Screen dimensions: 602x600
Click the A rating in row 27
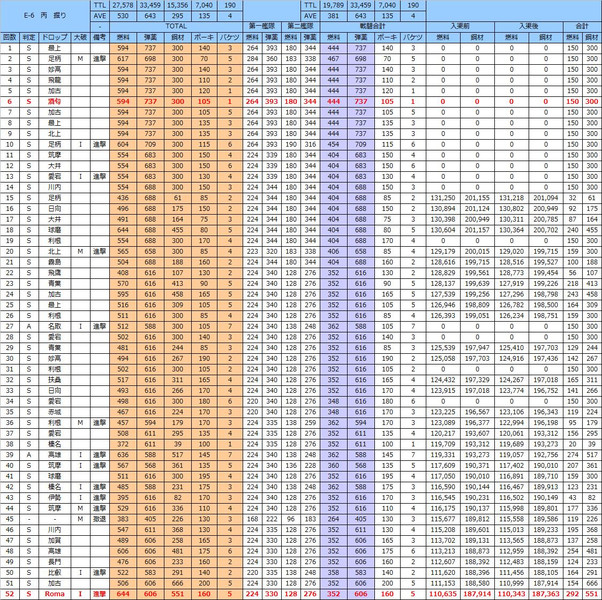click(29, 327)
